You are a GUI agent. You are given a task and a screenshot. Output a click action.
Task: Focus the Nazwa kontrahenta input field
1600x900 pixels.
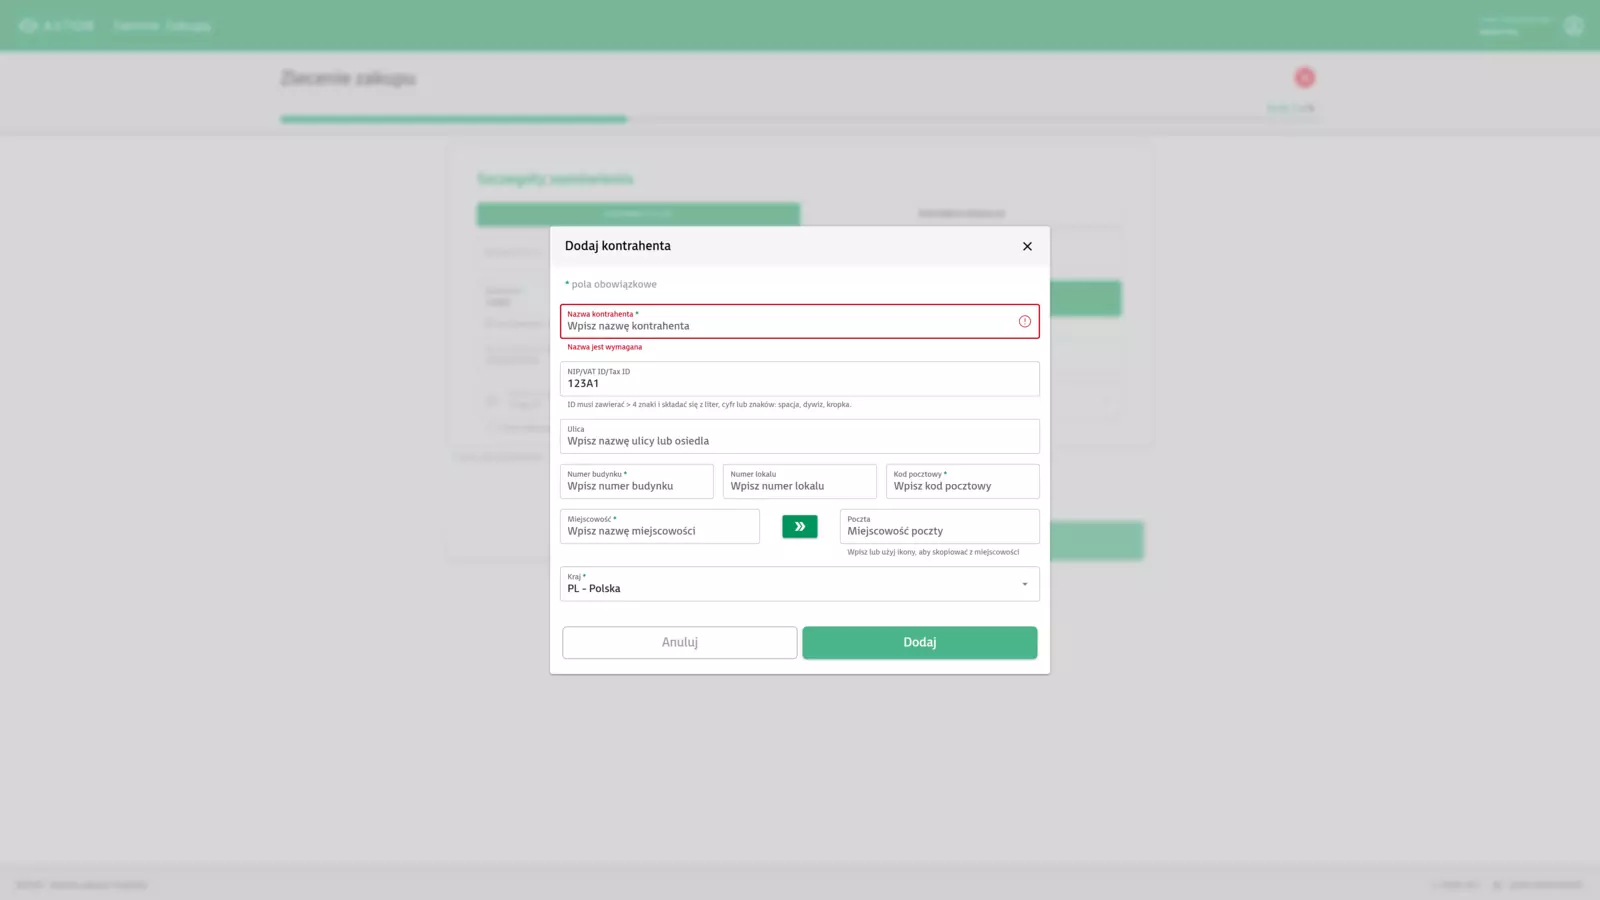click(x=785, y=326)
